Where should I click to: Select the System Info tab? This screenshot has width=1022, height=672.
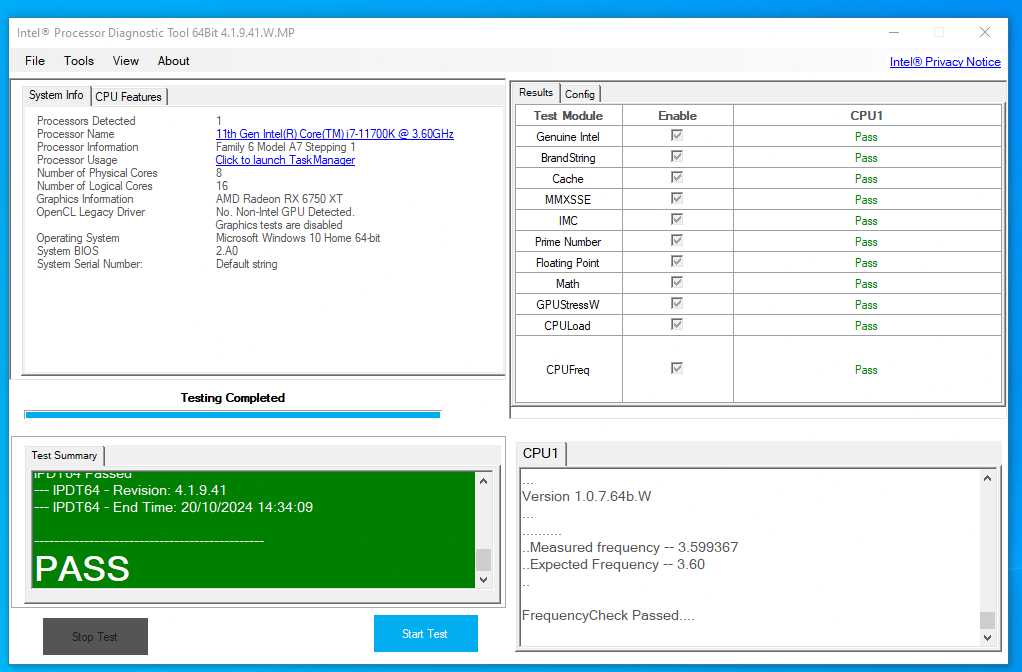pos(56,95)
